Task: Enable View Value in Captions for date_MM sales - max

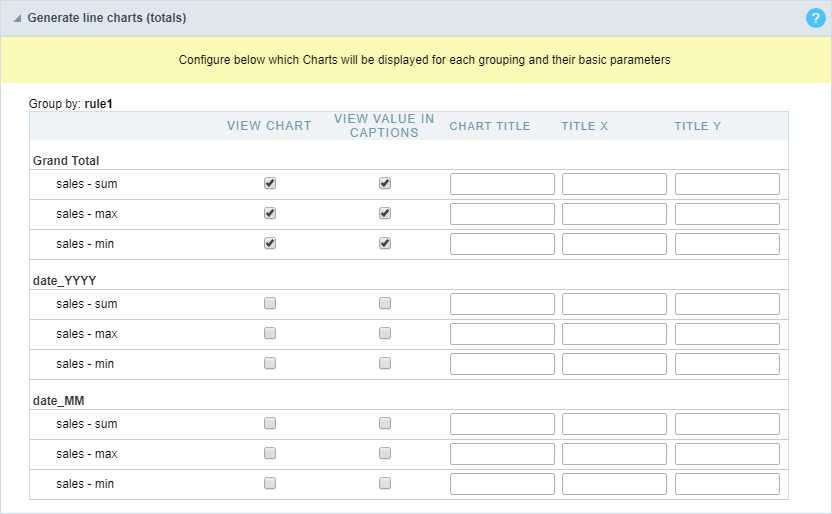Action: [385, 453]
